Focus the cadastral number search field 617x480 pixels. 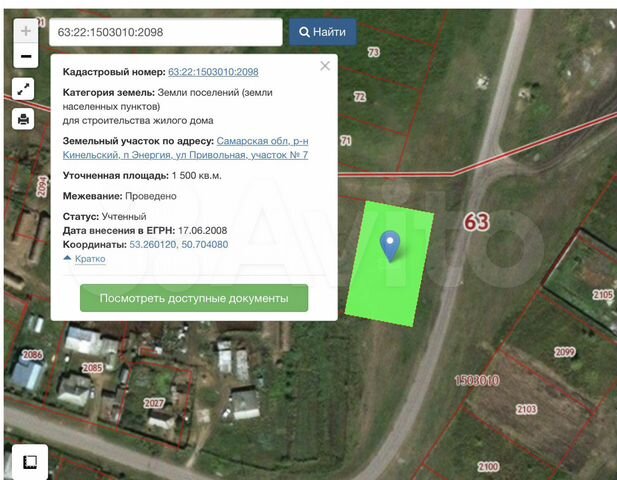(x=165, y=32)
